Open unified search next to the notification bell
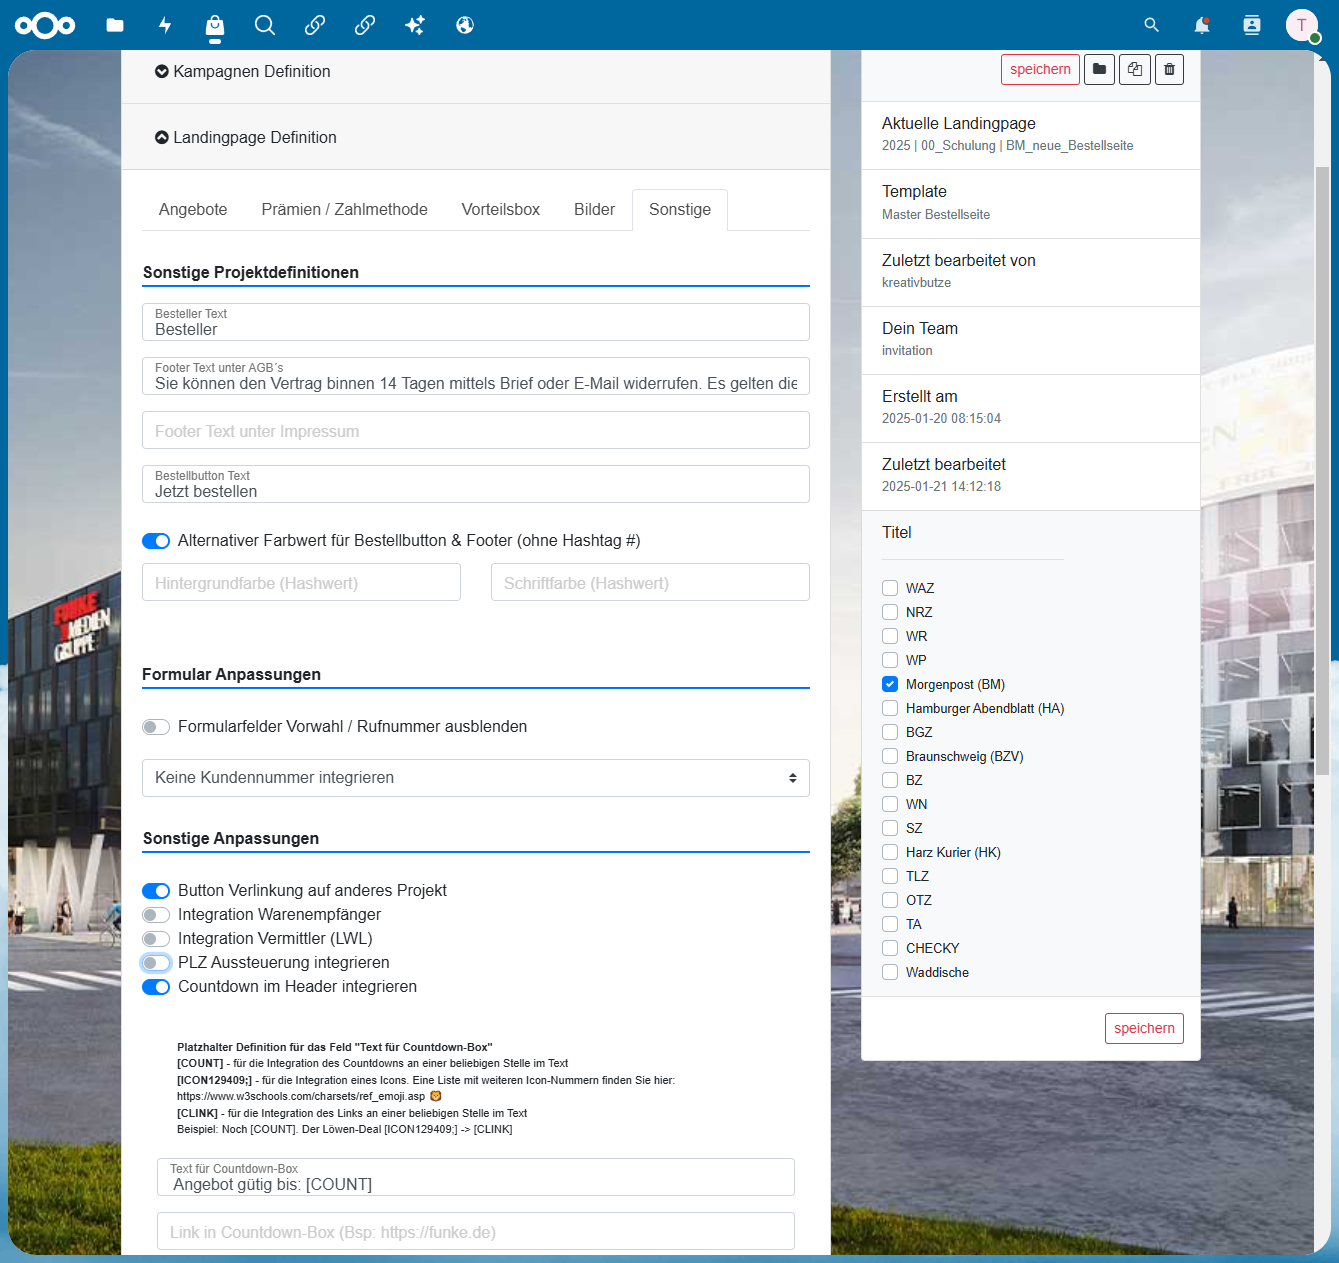 coord(1152,25)
